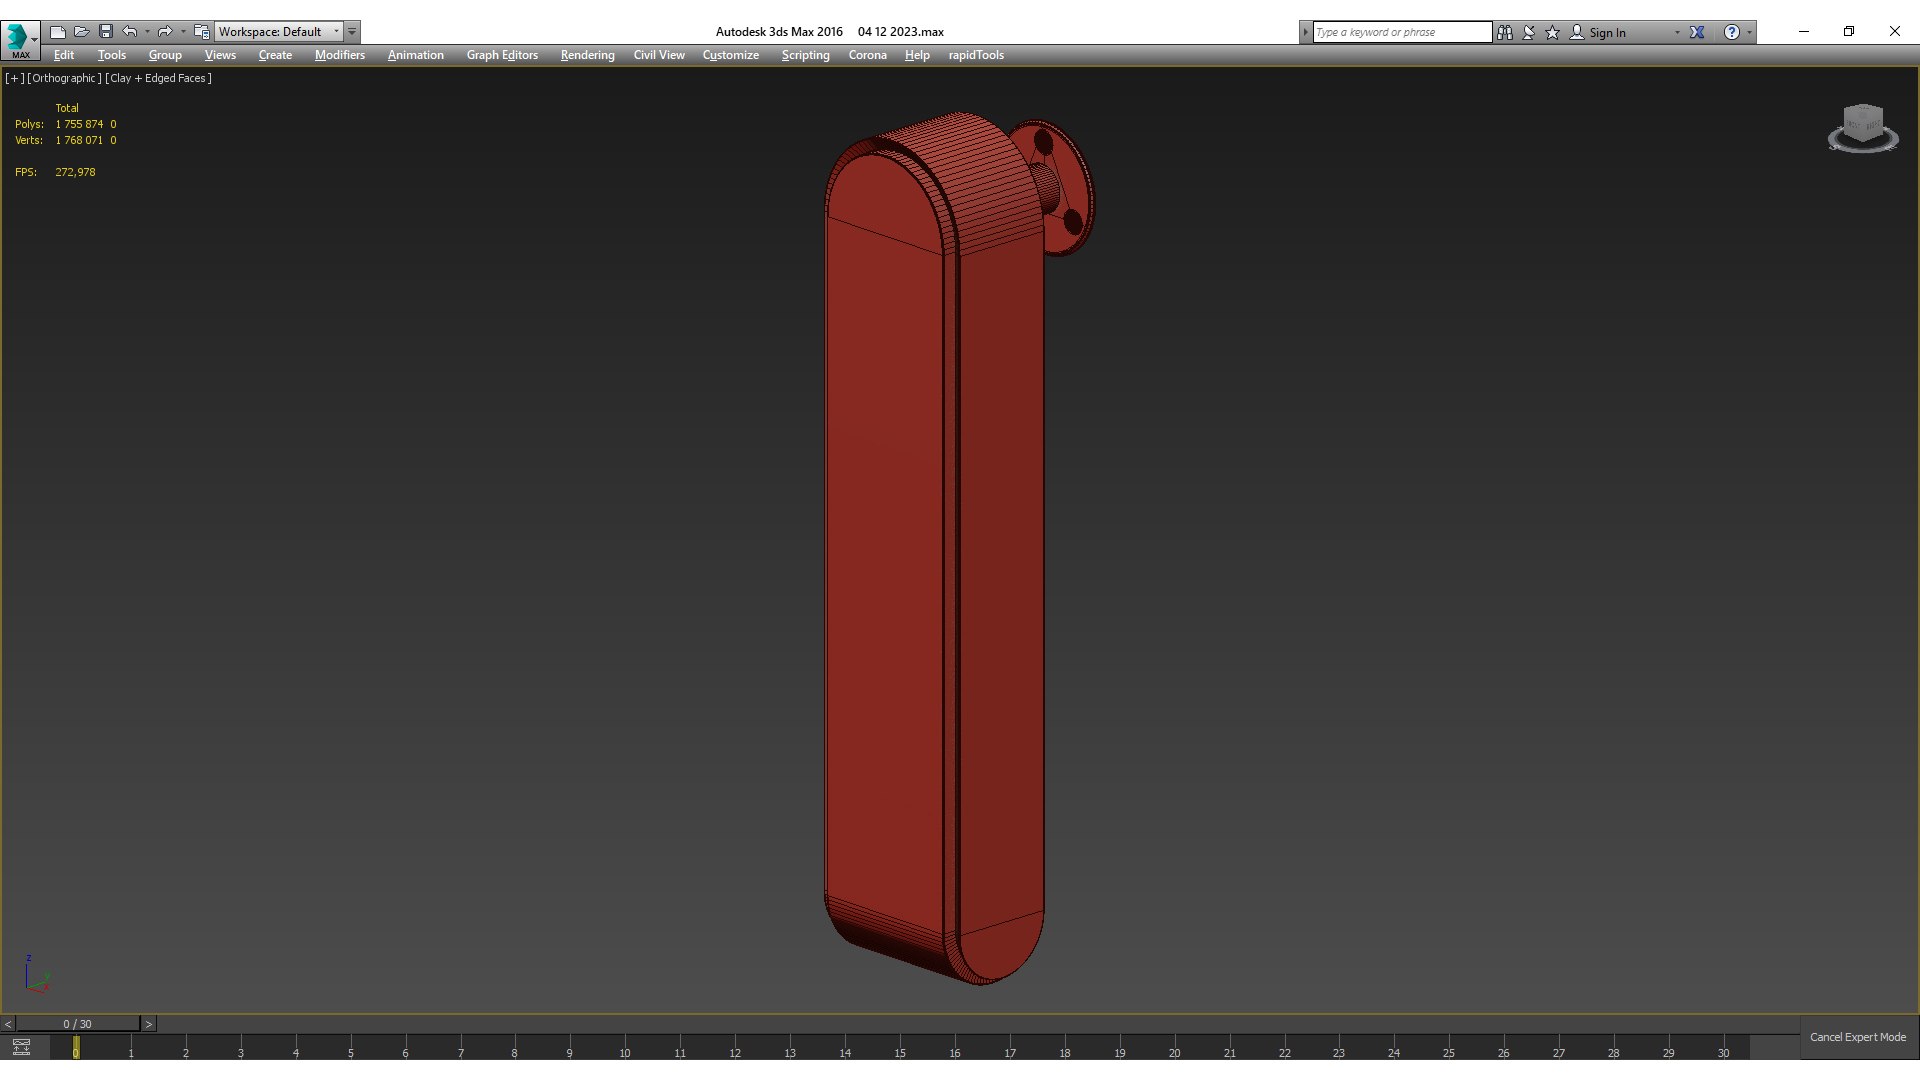Click the New Scene icon

58,32
